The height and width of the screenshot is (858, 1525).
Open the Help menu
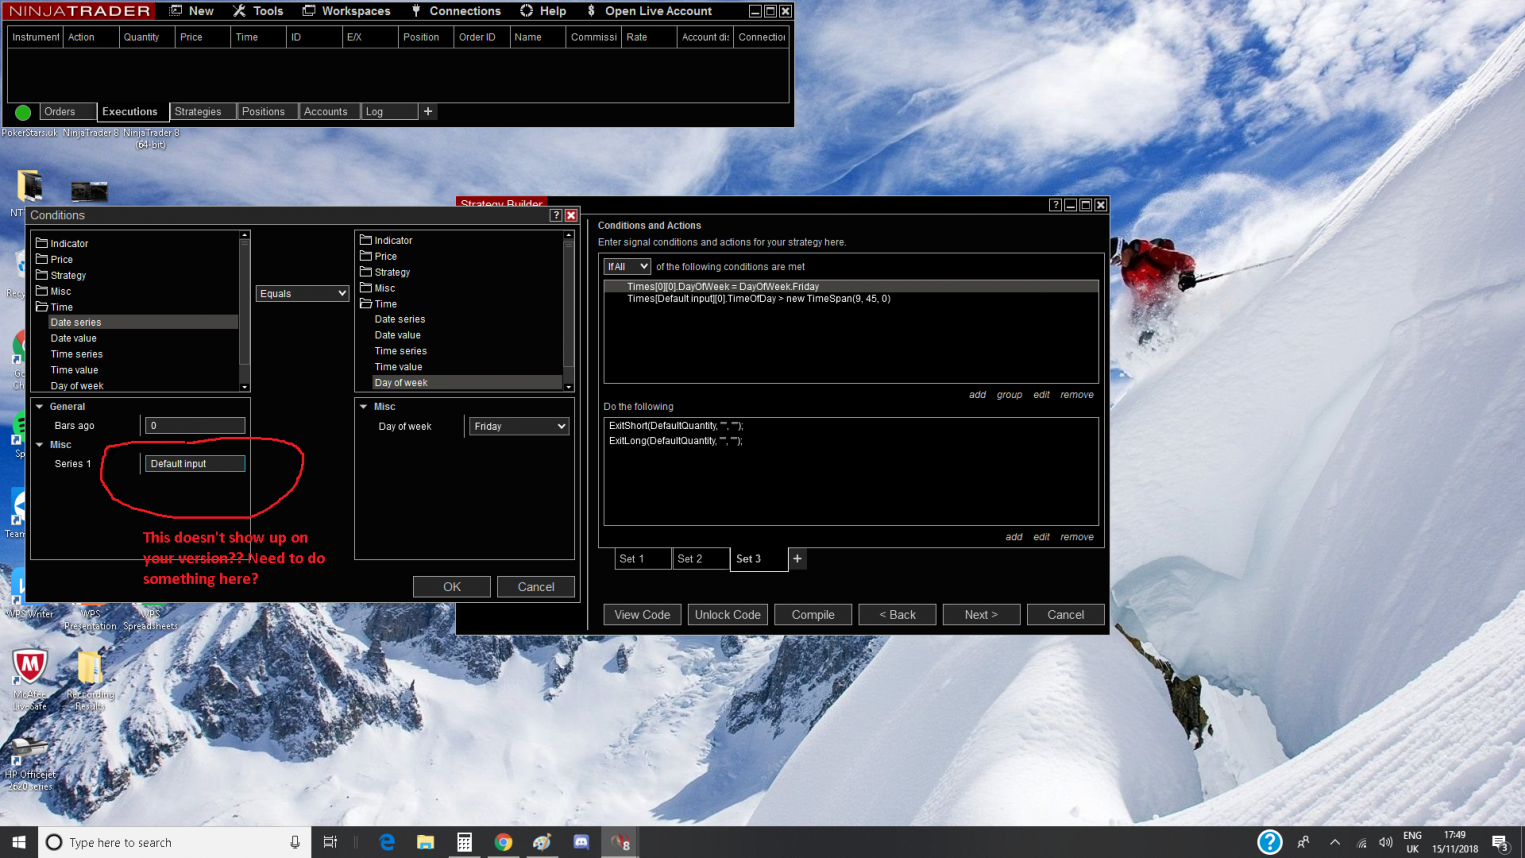pos(543,11)
